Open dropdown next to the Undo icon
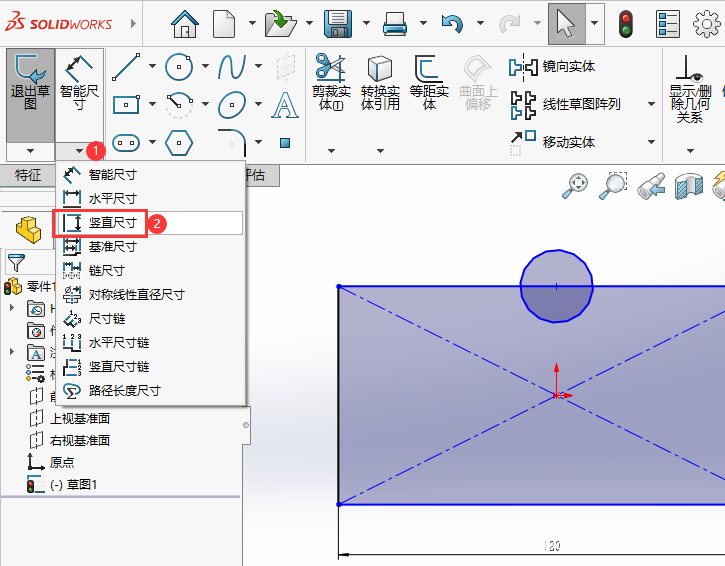The height and width of the screenshot is (566, 725). [x=480, y=23]
